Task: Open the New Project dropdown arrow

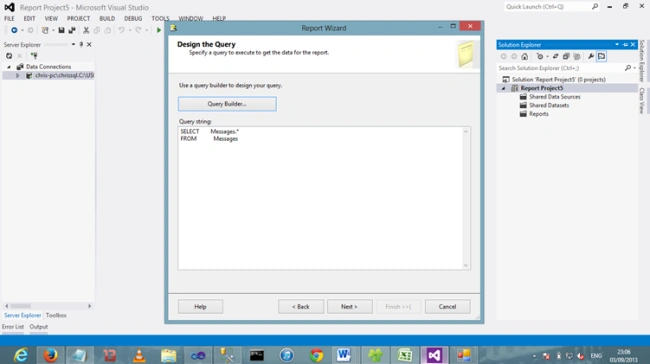Action: tap(53, 30)
